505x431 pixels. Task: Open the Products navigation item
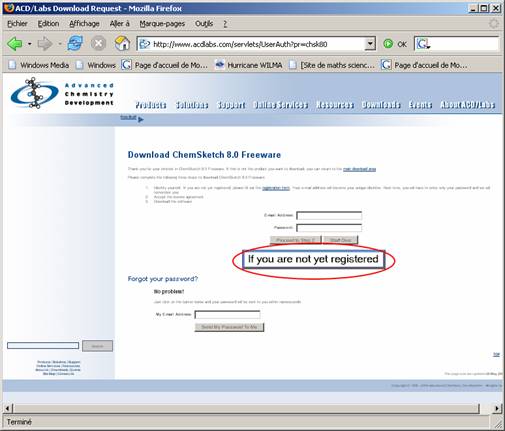tap(151, 105)
